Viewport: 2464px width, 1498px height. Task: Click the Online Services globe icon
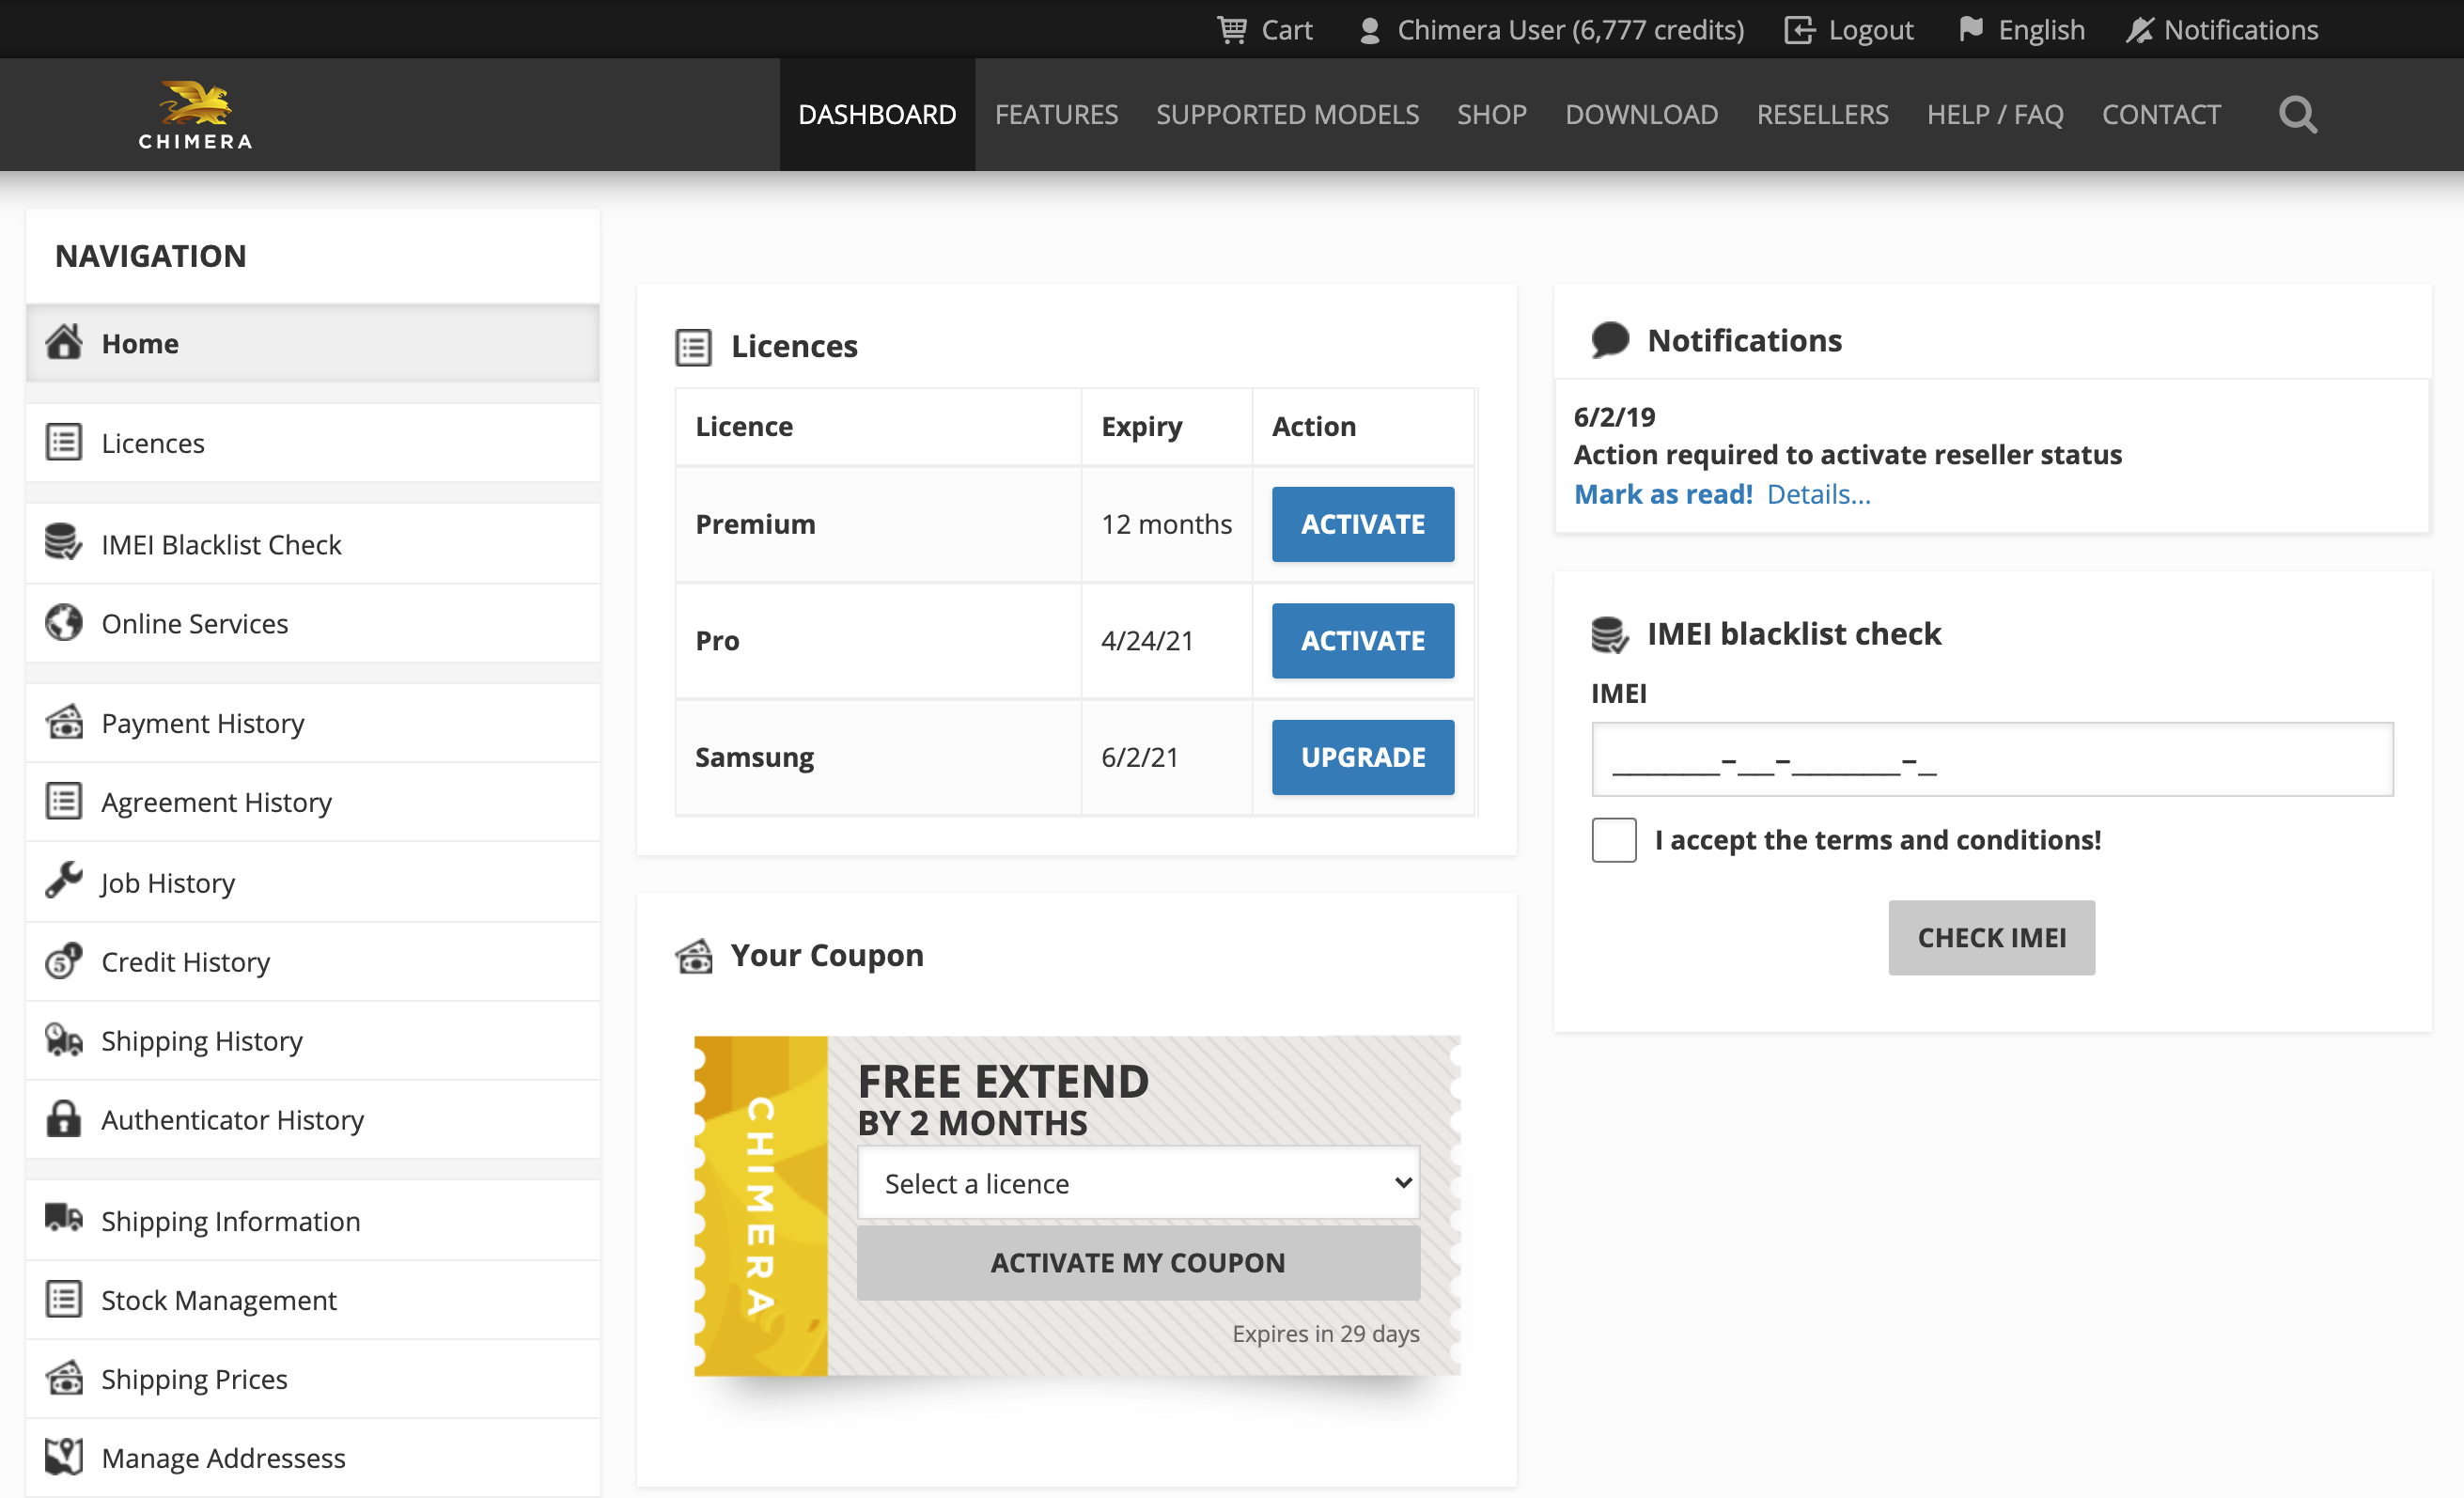64,622
